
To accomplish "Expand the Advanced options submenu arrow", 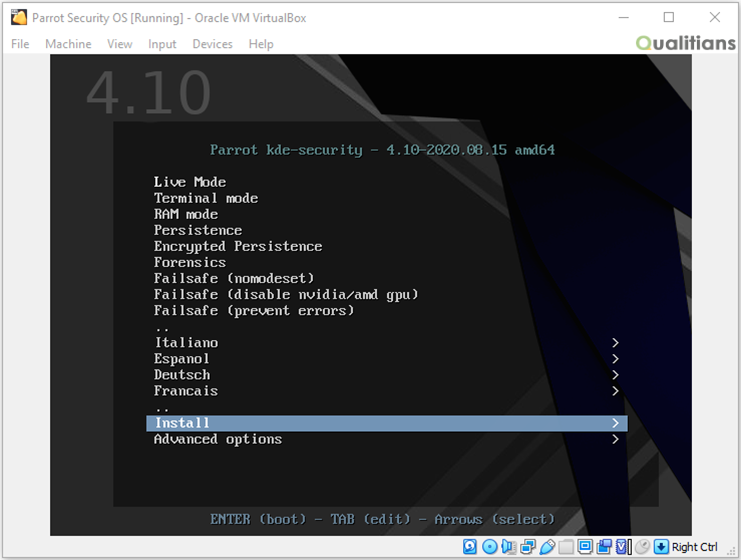I will coord(615,439).
